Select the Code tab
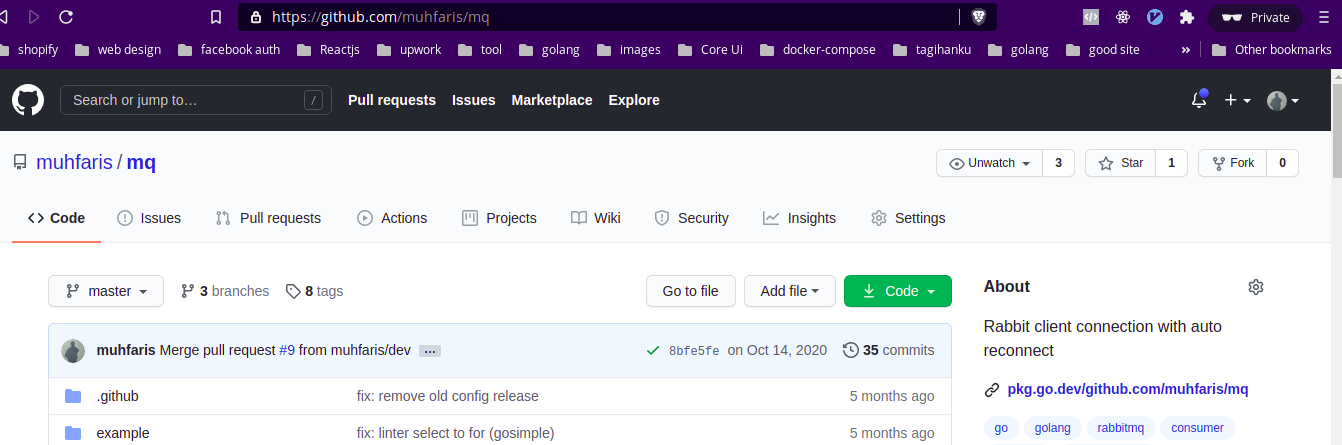 (x=57, y=218)
